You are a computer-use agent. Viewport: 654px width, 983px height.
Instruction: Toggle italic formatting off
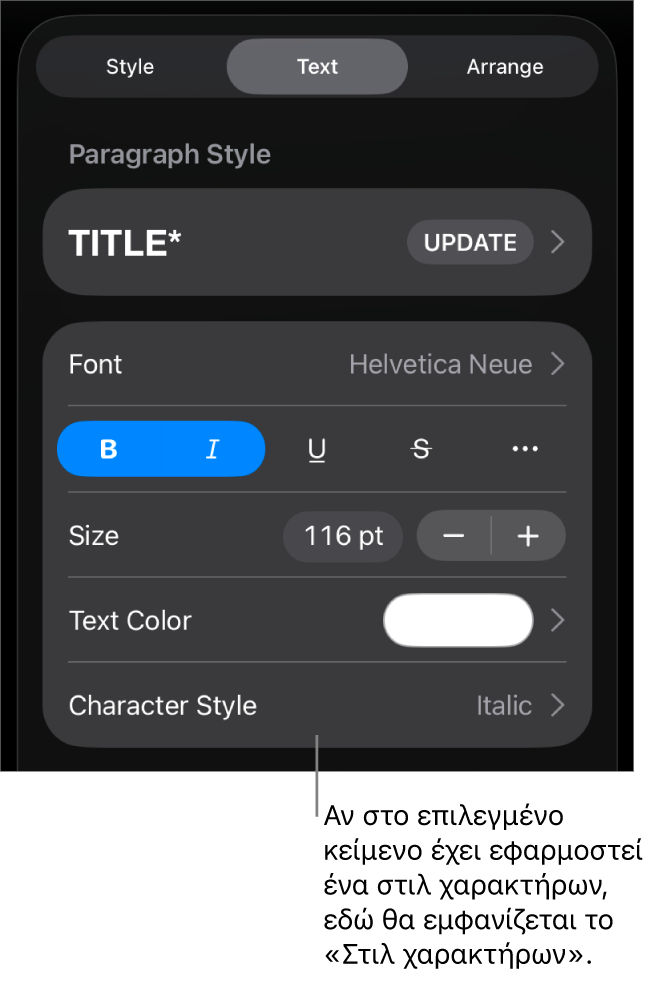[x=212, y=450]
